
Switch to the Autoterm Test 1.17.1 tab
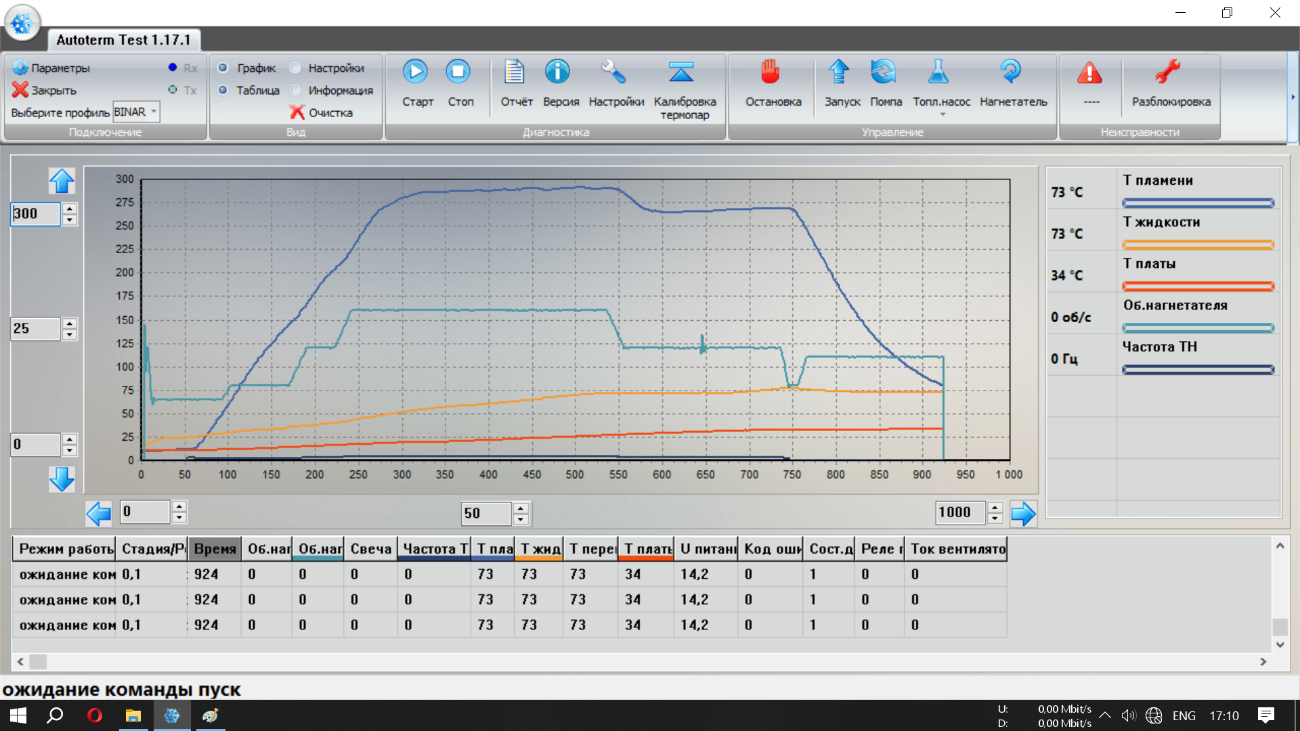(x=124, y=40)
